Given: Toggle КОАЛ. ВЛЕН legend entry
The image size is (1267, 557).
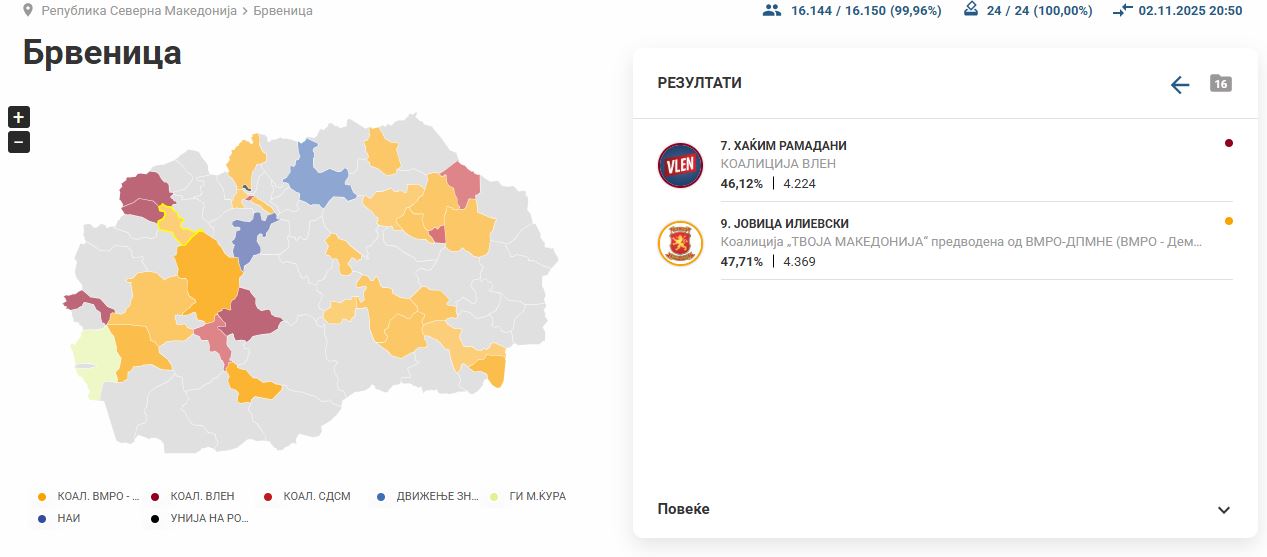Looking at the screenshot, I should (x=193, y=496).
